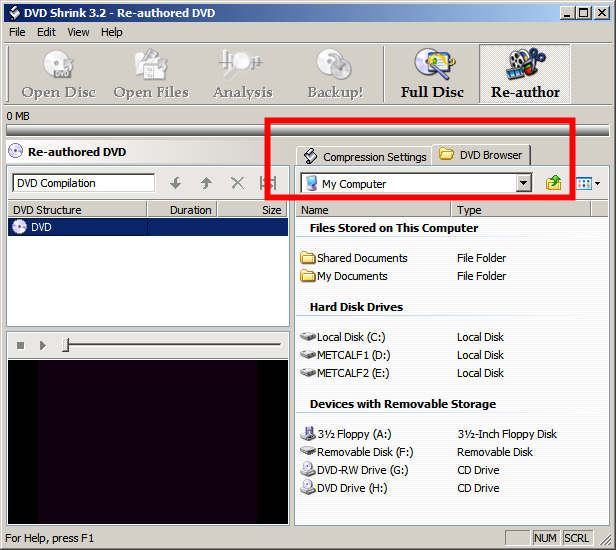Click the Size column header
Screen dimensions: 616x550
pos(253,210)
